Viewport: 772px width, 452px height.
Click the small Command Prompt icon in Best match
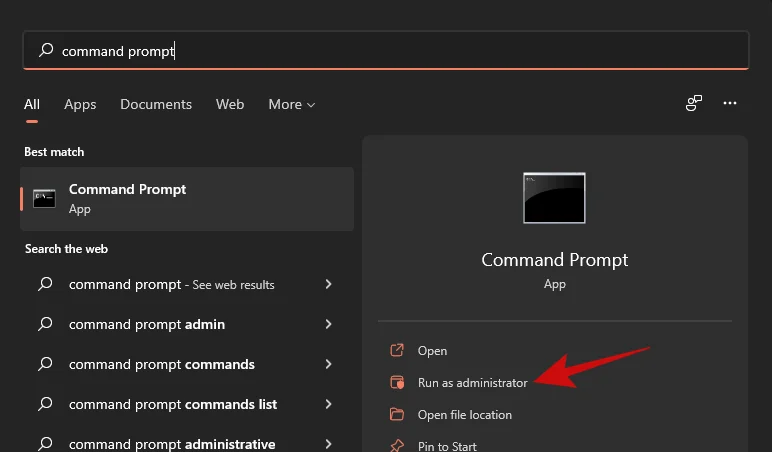click(x=44, y=198)
